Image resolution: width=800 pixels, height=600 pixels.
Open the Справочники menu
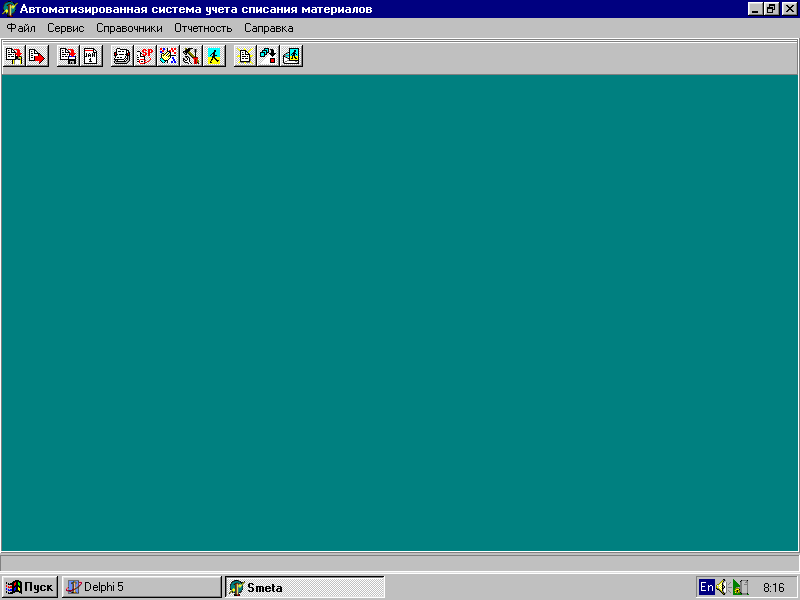point(129,28)
